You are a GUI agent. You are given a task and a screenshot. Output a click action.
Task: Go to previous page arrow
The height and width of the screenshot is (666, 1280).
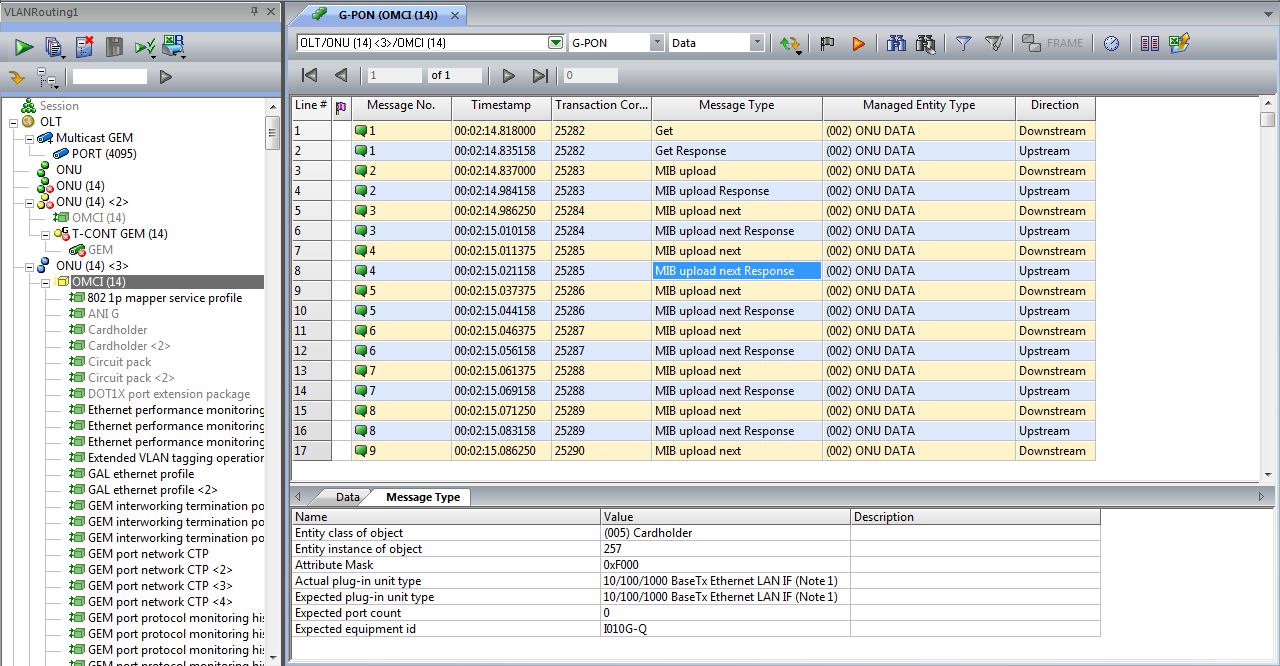341,75
